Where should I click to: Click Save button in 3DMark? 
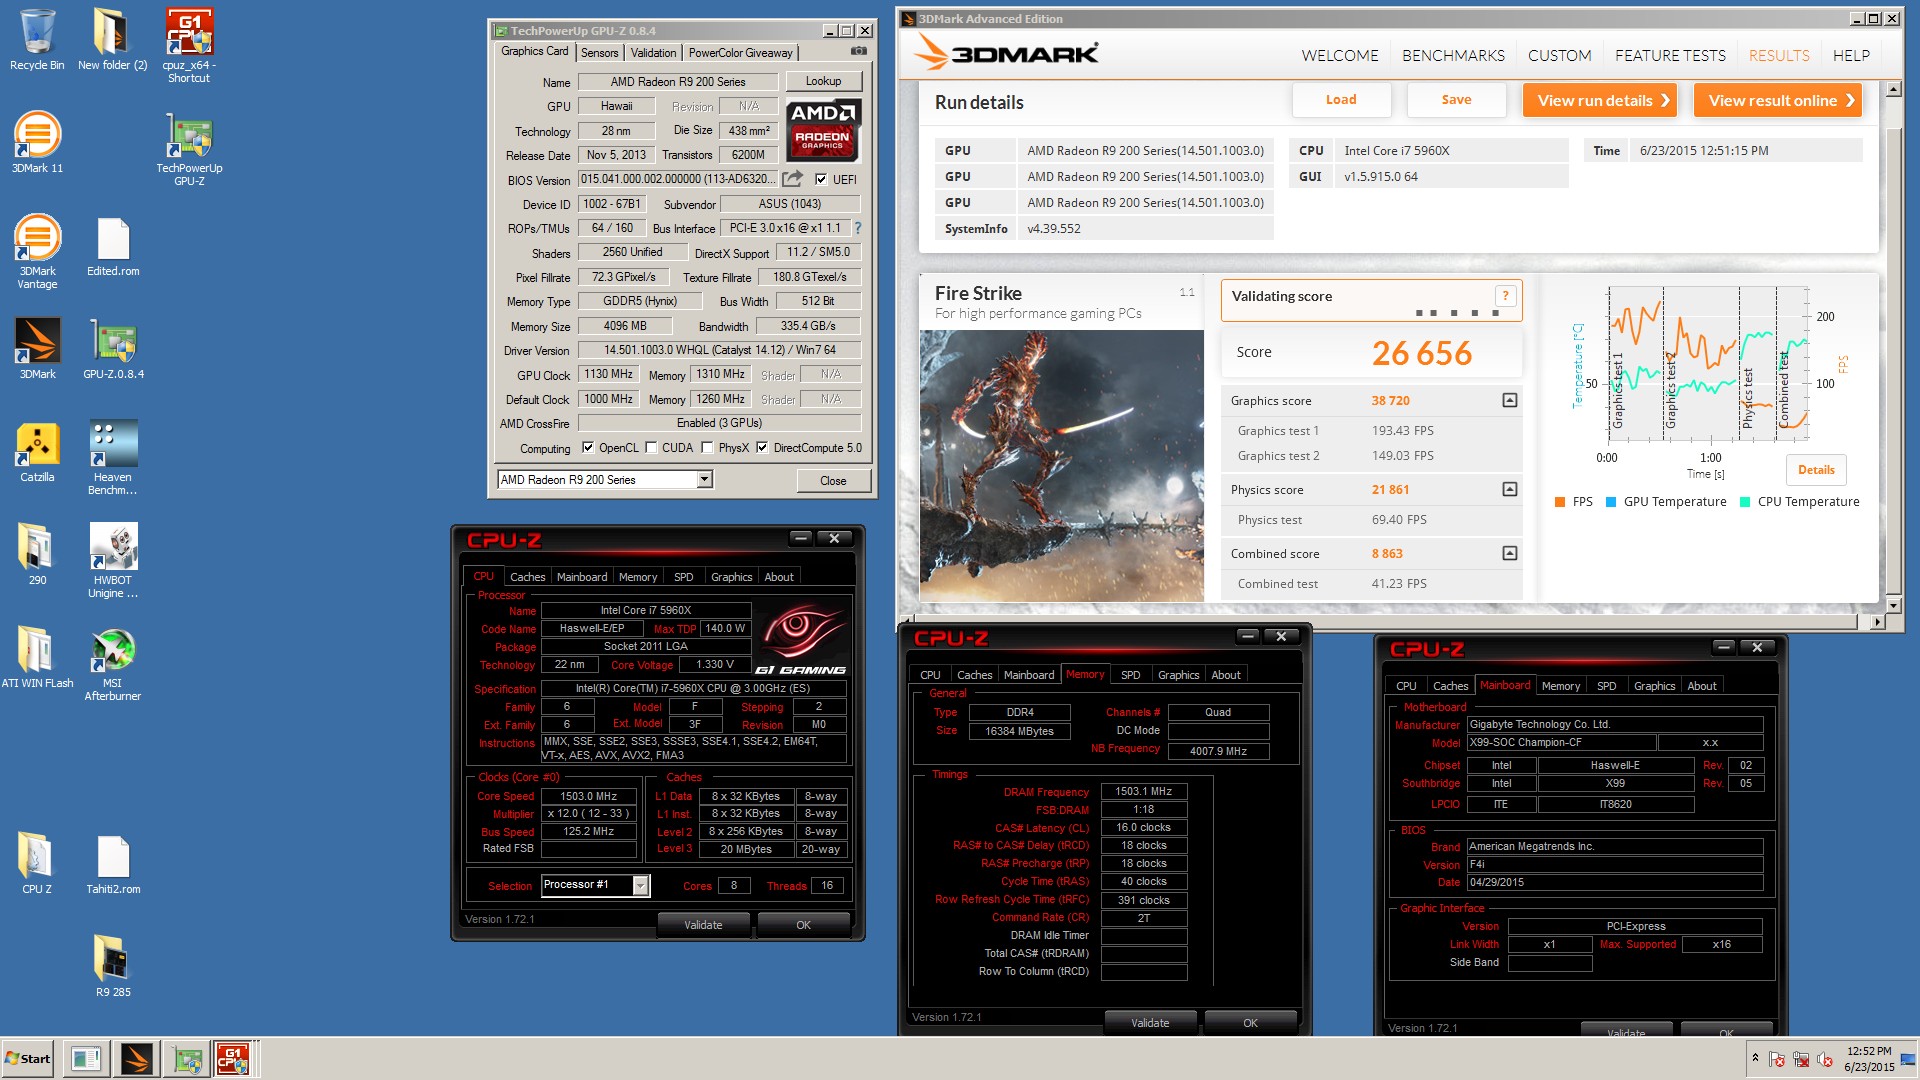tap(1456, 100)
